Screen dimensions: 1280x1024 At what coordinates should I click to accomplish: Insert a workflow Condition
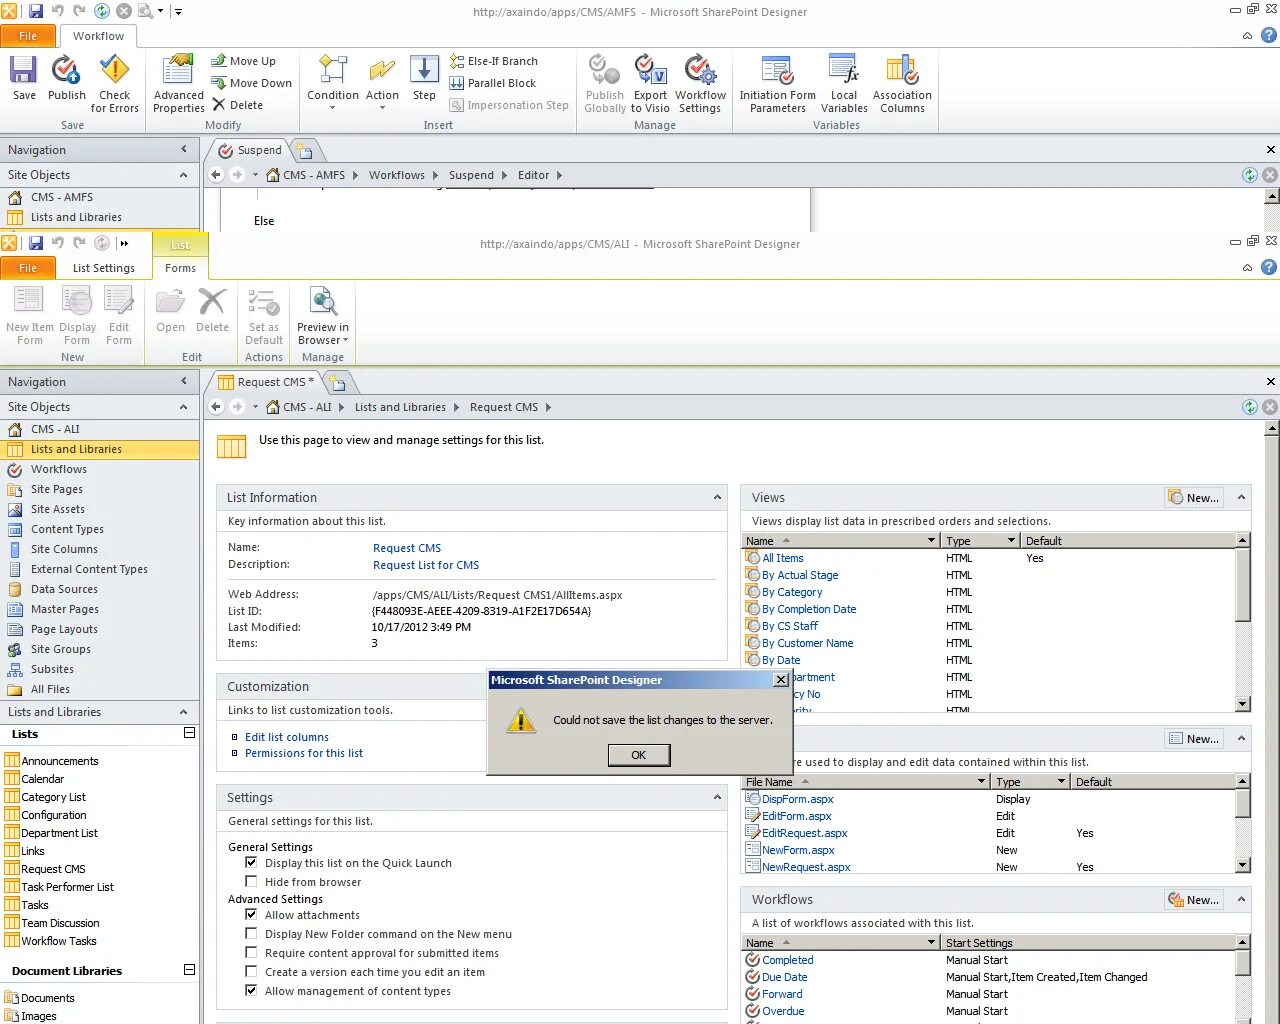(332, 82)
